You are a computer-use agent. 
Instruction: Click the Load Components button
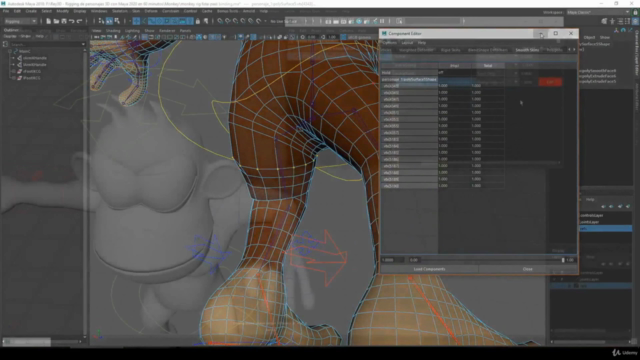click(x=429, y=269)
